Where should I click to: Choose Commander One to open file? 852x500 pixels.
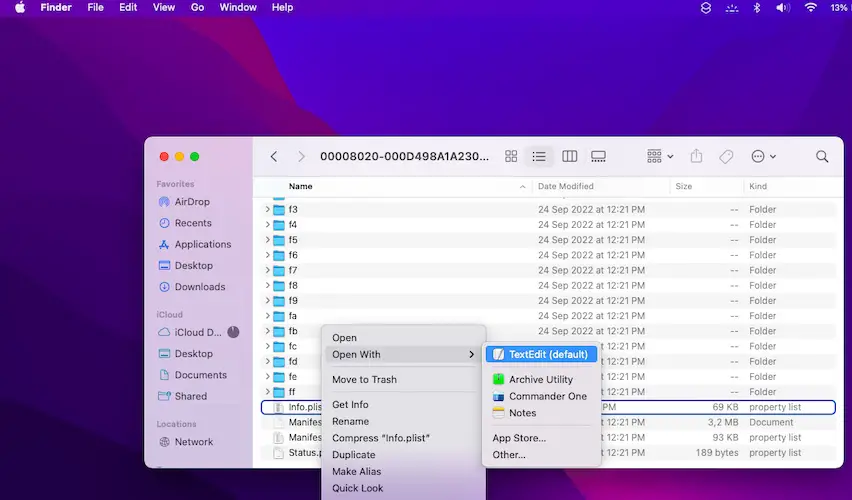547,397
